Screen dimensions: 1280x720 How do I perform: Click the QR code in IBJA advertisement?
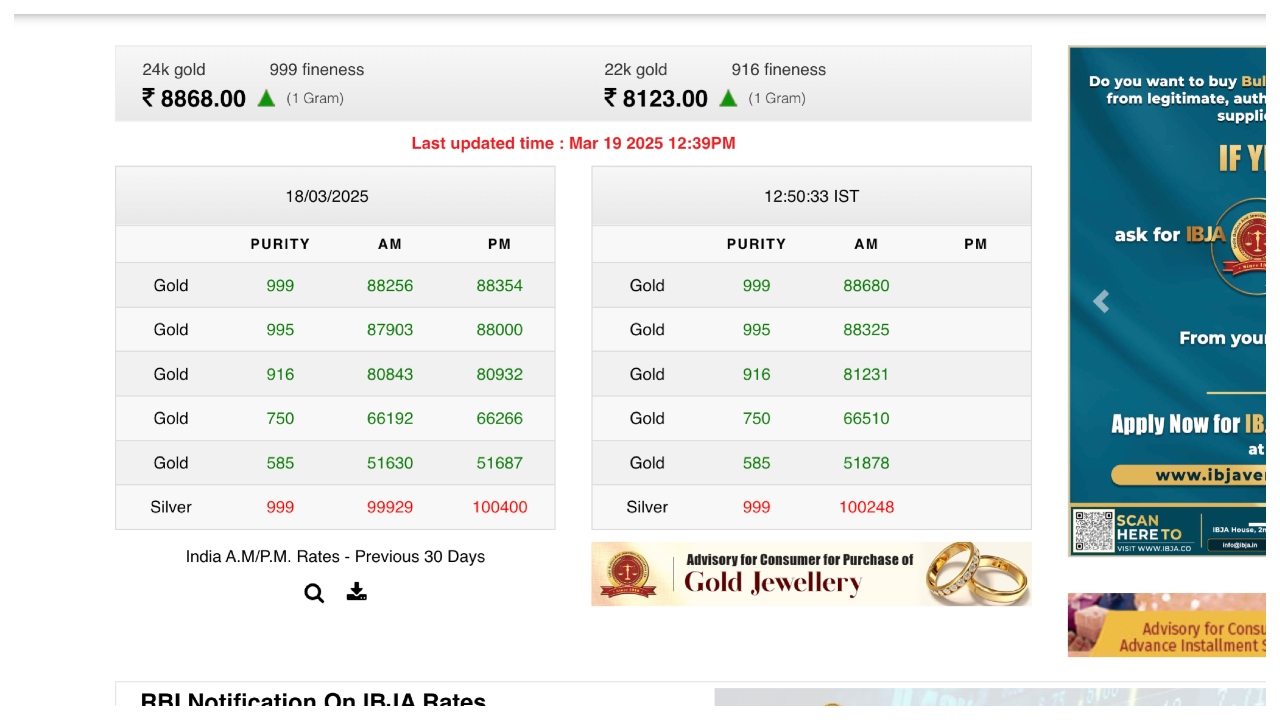[1092, 530]
